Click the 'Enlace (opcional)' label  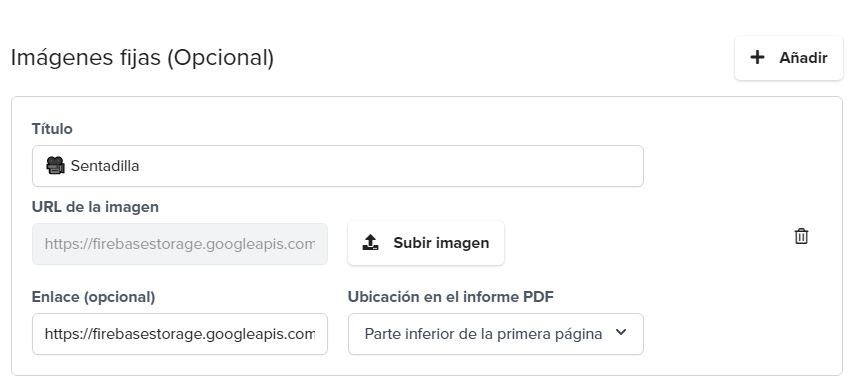click(x=94, y=297)
